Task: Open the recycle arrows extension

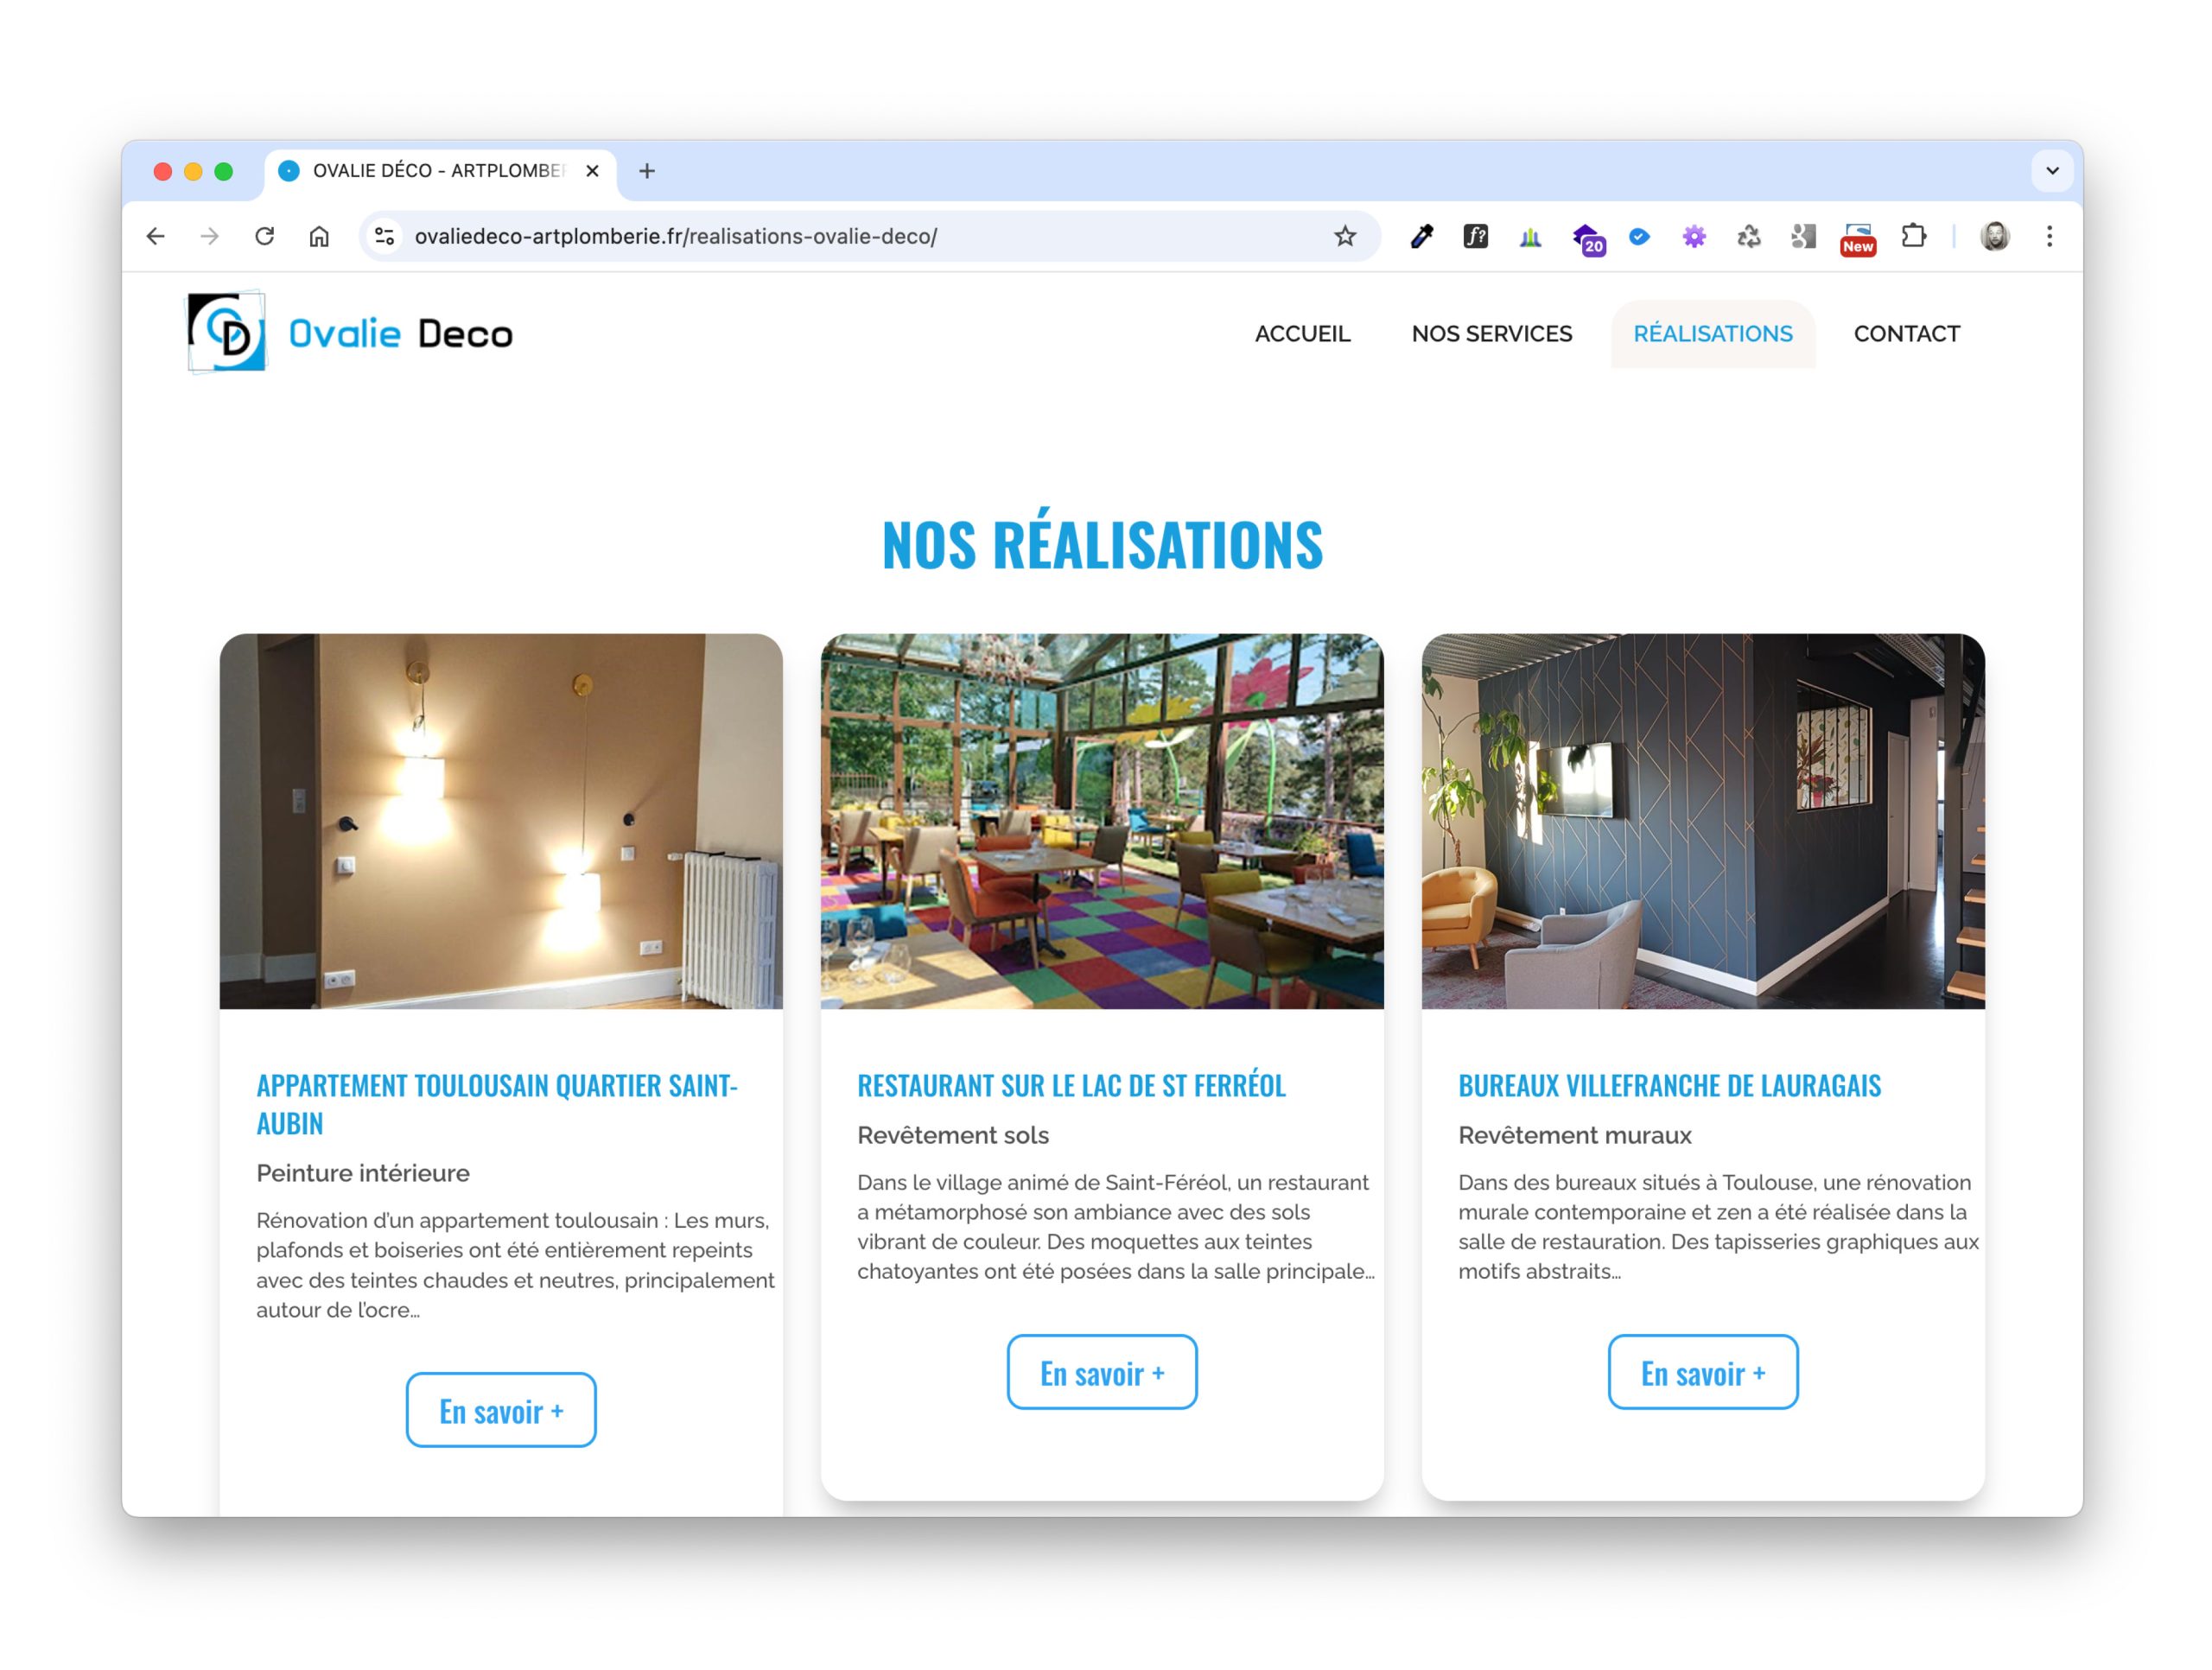Action: (x=1748, y=237)
